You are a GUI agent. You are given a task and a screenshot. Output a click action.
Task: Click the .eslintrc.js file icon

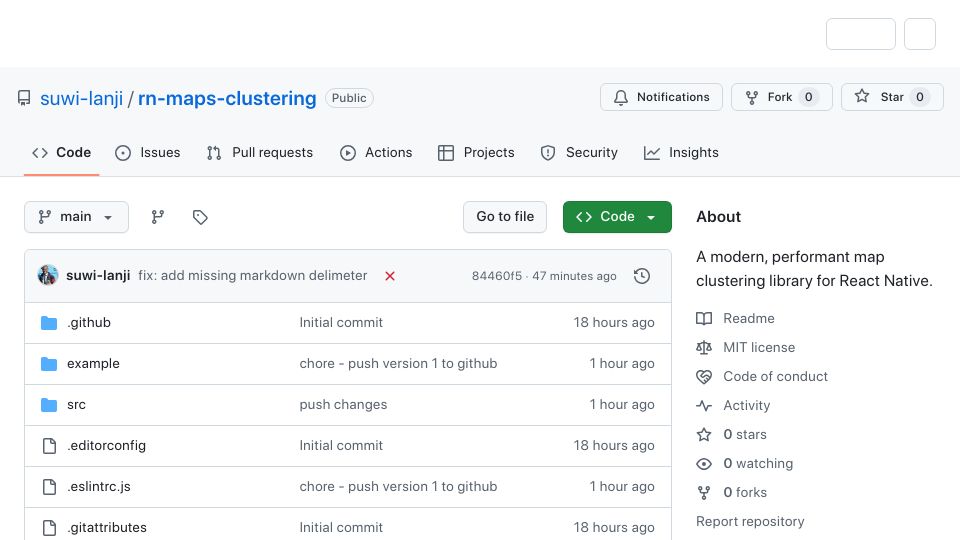(50, 487)
